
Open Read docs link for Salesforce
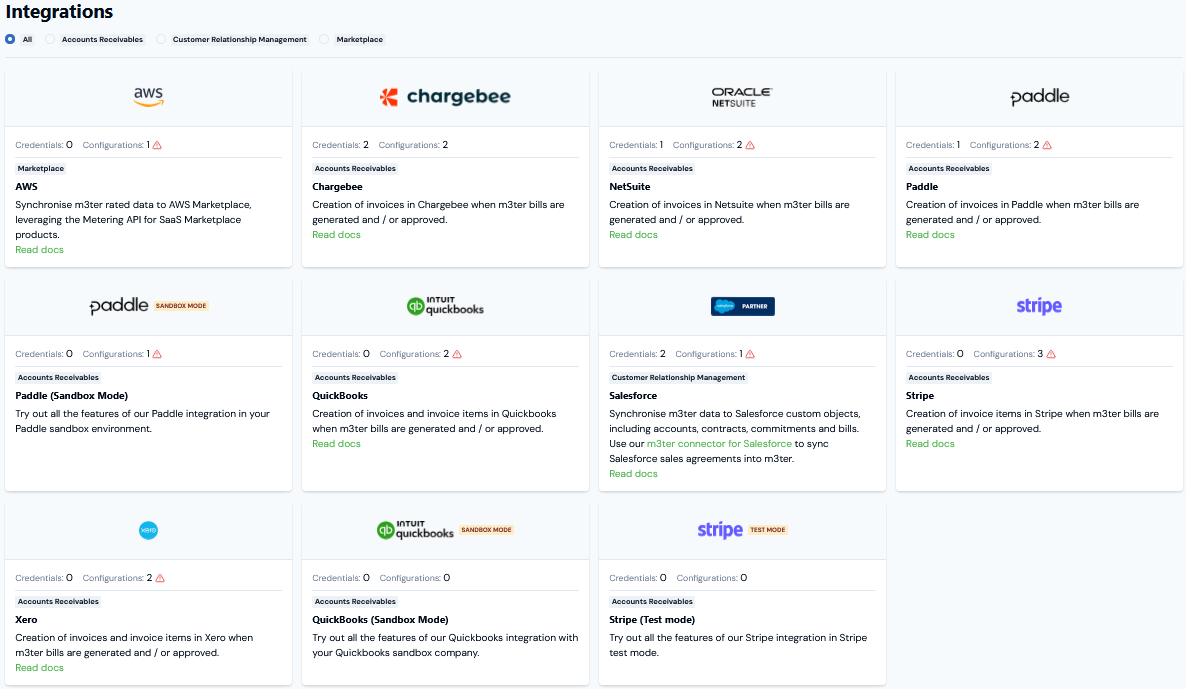633,473
